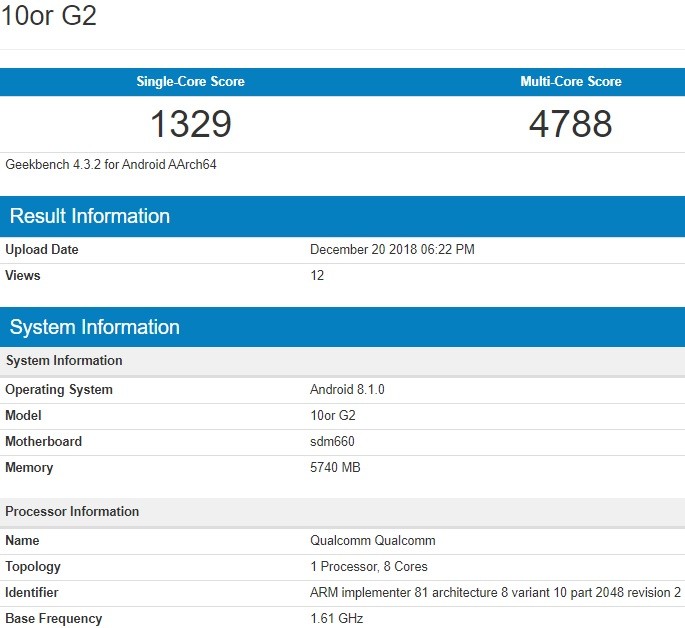Select the 'Views' row label
The width and height of the screenshot is (685, 628).
click(23, 276)
